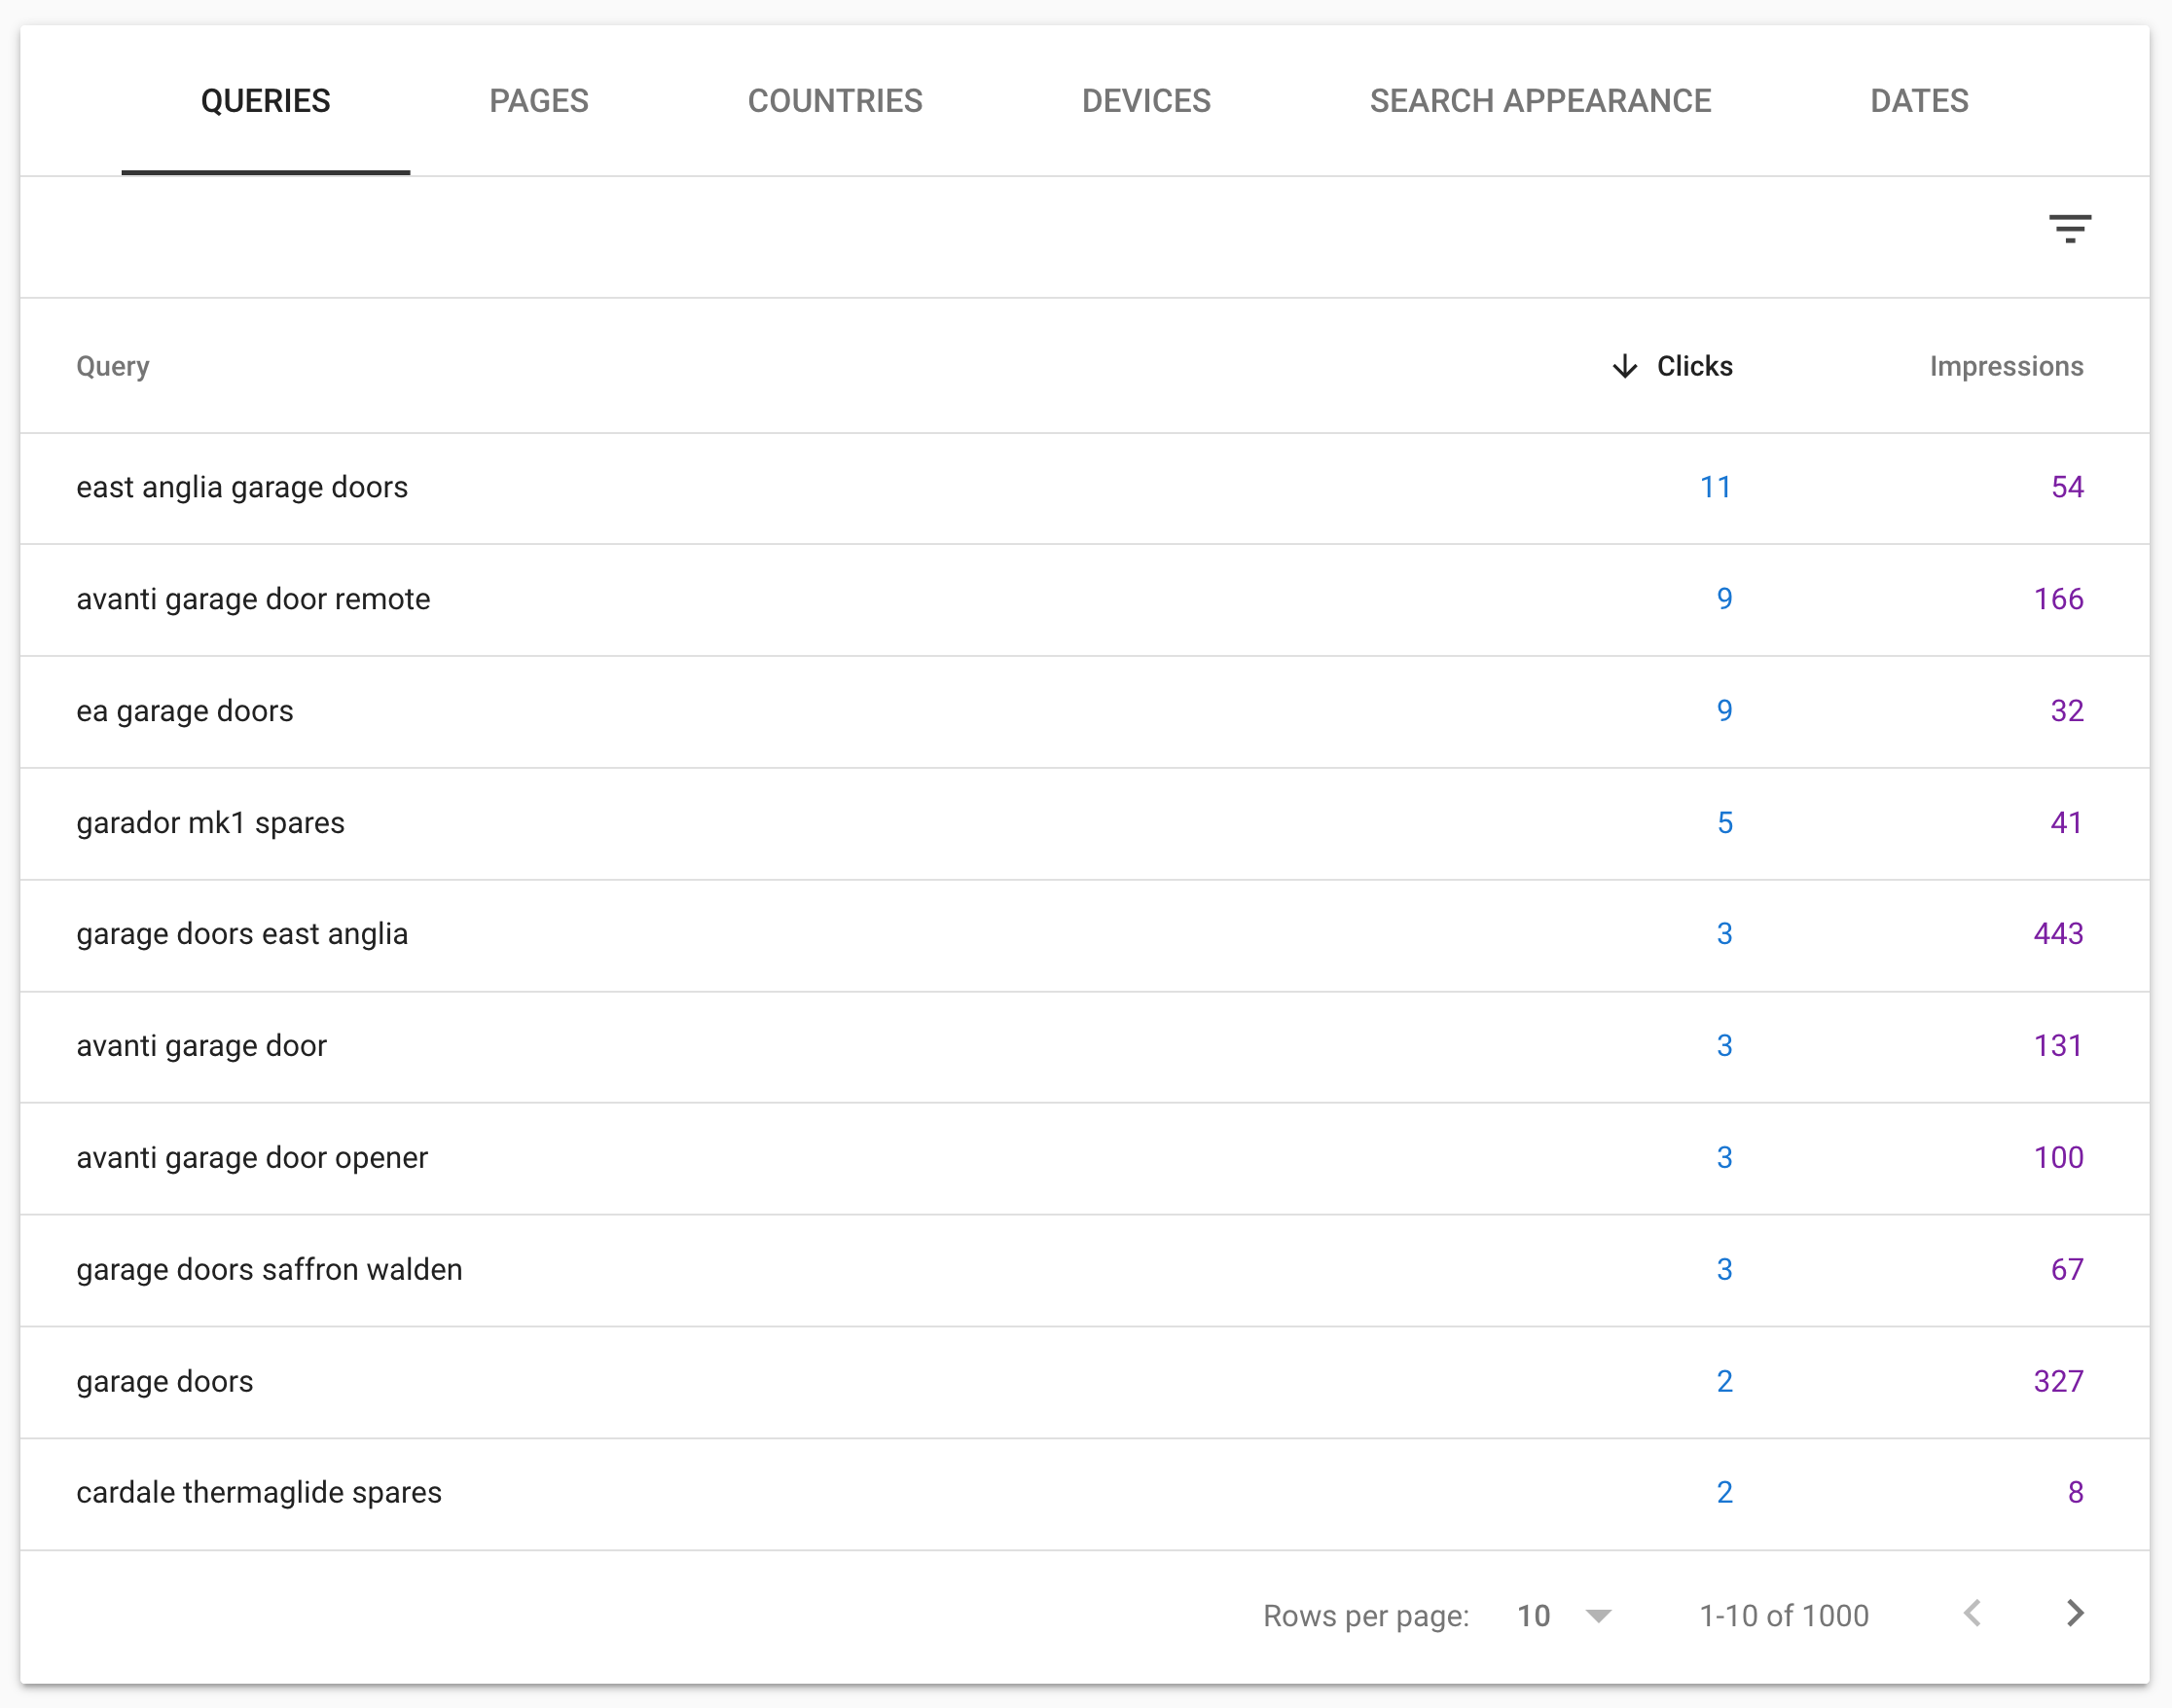
Task: Click the 41 impressions value
Action: 2067,823
